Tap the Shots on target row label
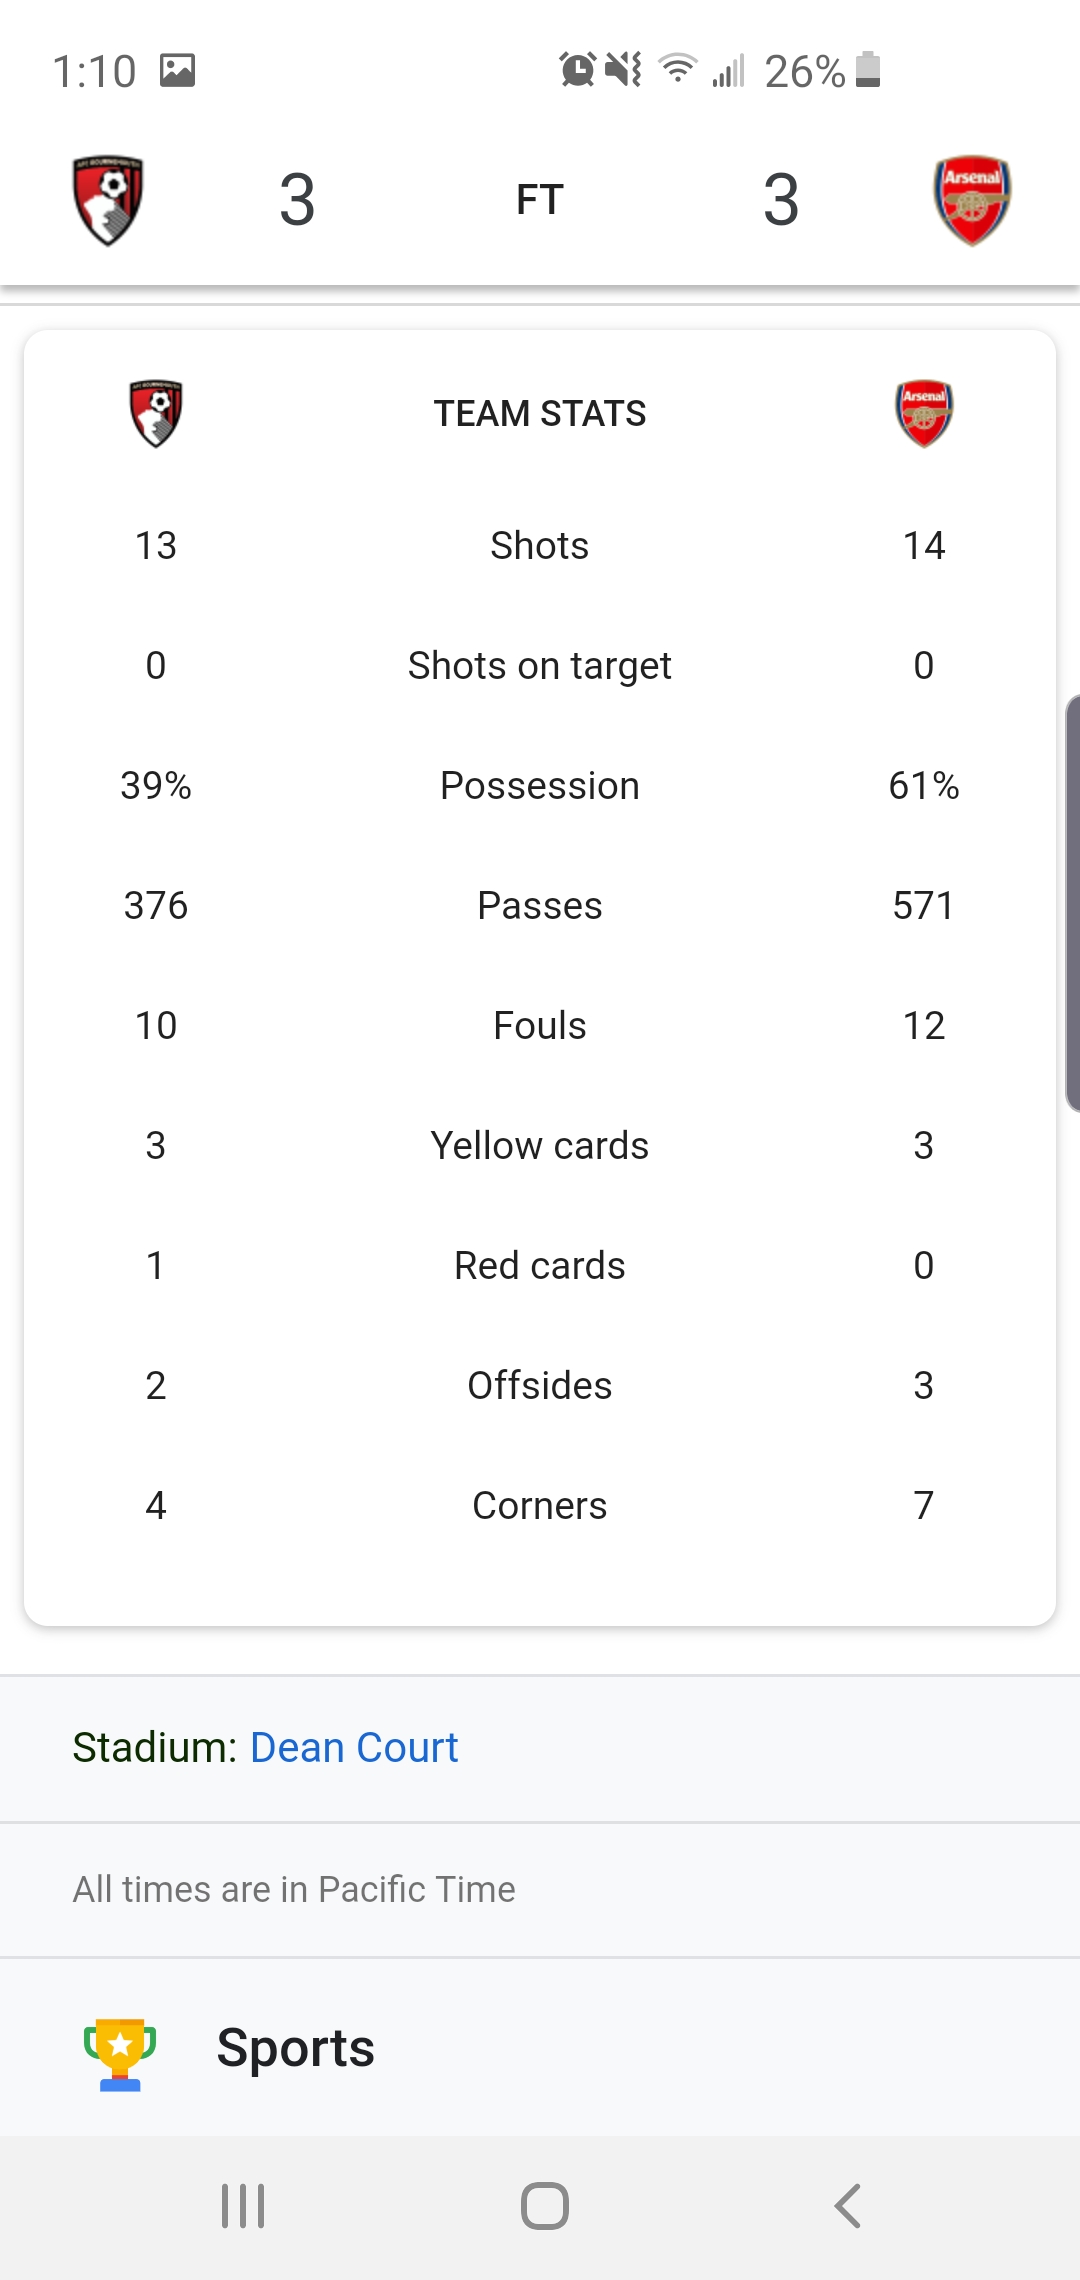 coord(540,666)
